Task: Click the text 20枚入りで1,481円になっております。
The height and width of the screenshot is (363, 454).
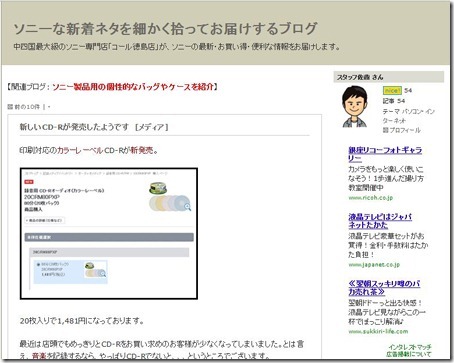Action: pyautogui.click(x=82, y=321)
